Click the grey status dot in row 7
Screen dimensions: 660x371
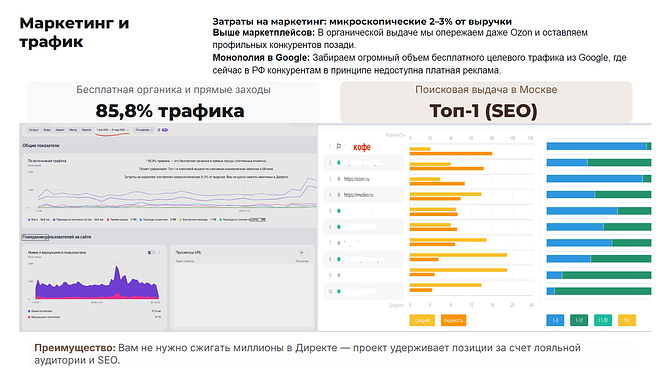point(339,243)
